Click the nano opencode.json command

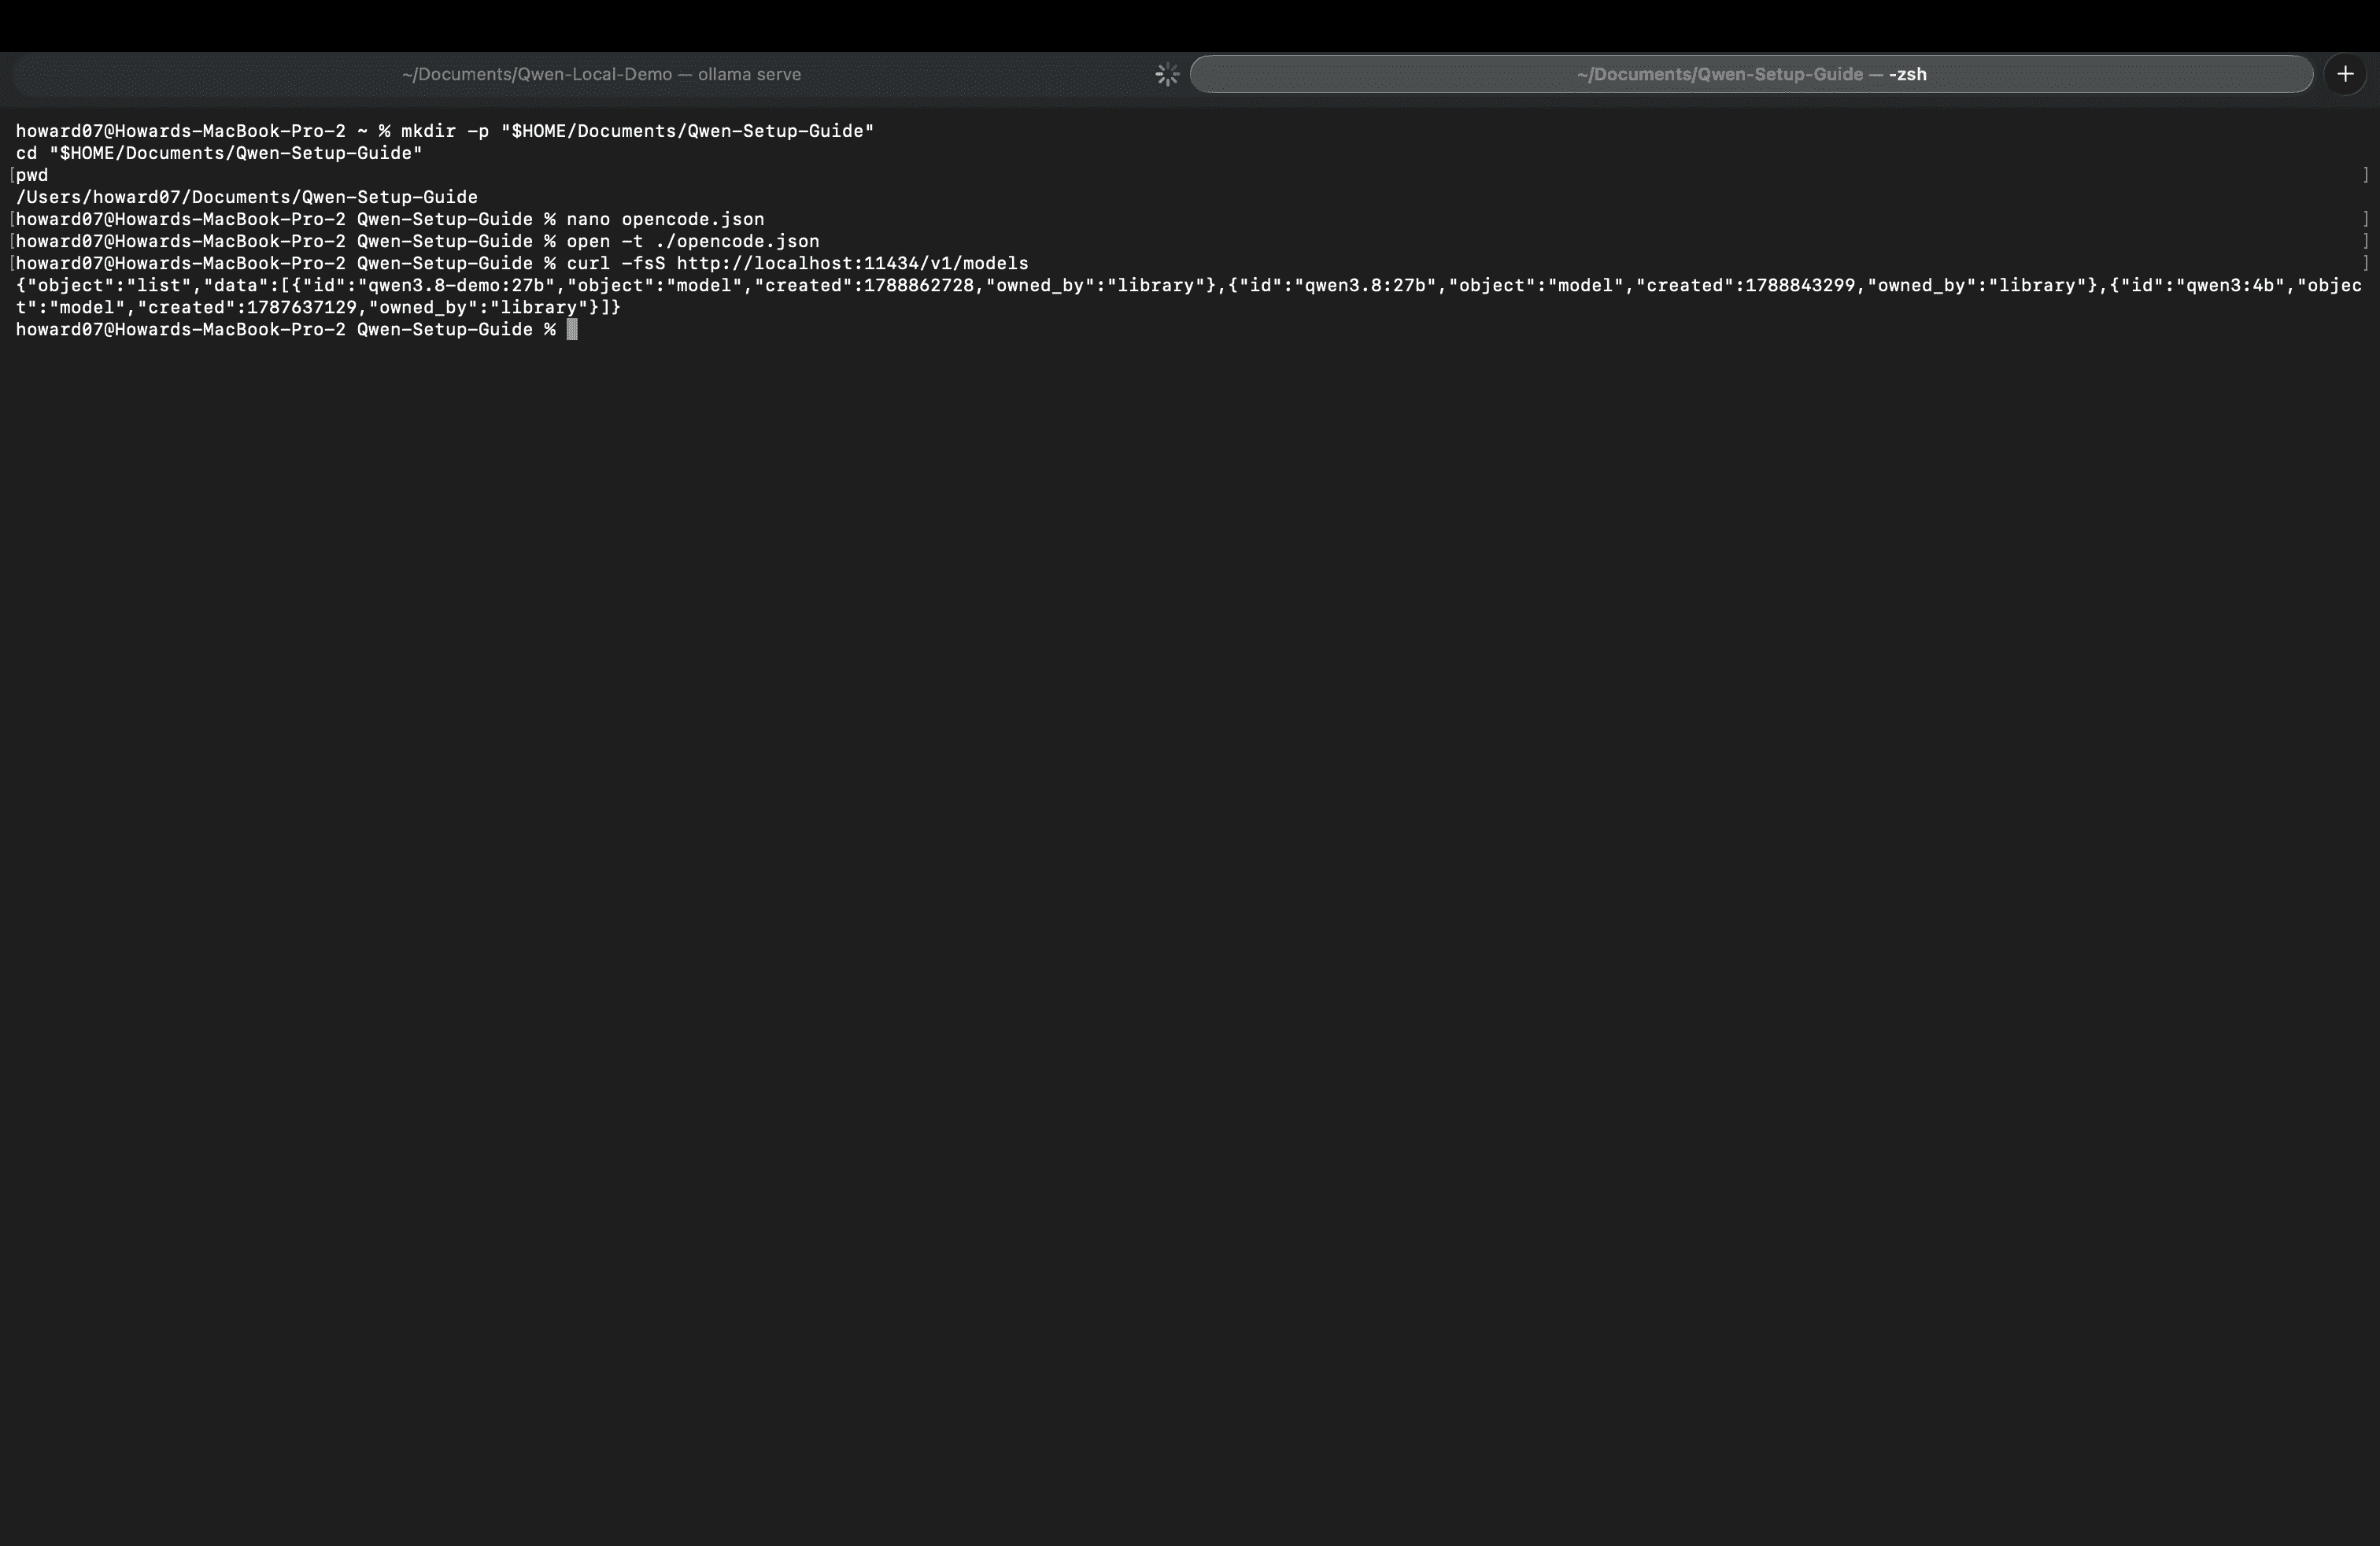(665, 219)
